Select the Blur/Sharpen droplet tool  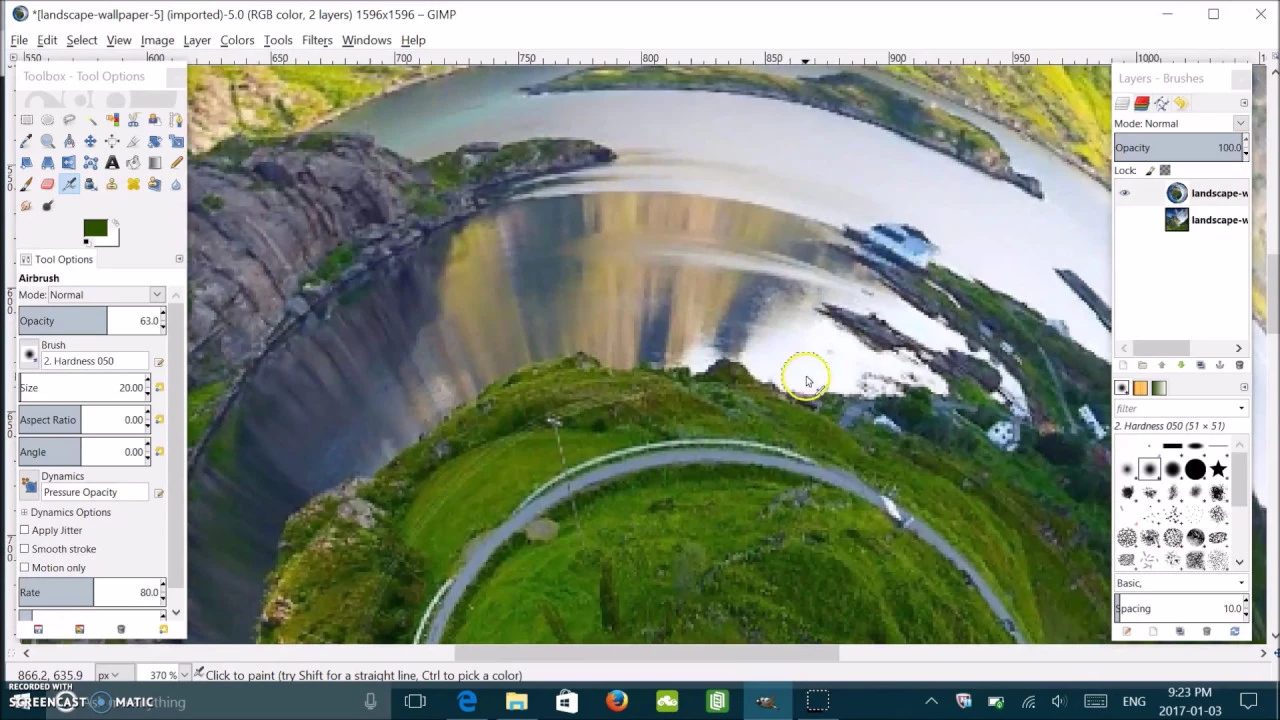coord(176,184)
